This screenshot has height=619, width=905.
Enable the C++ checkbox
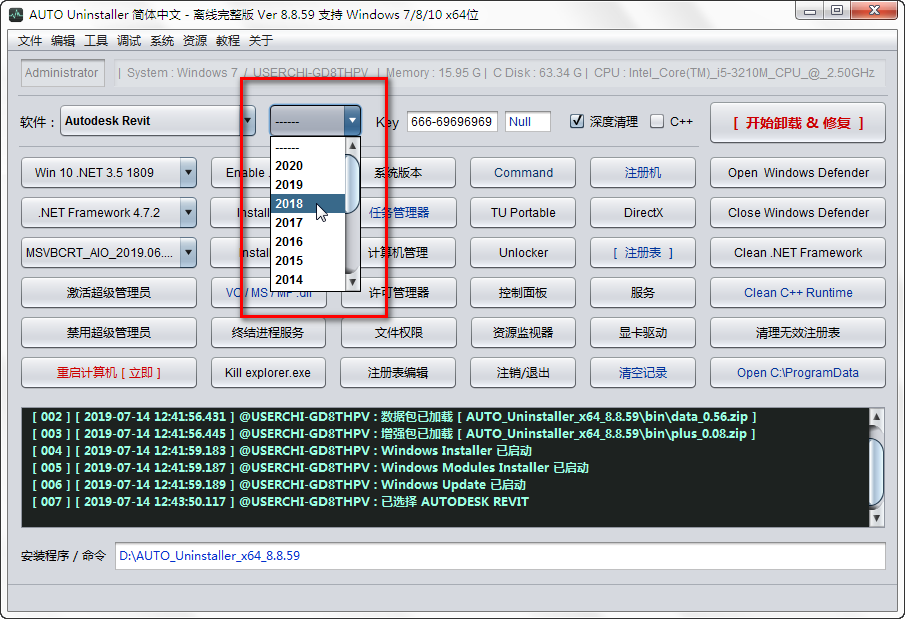(x=656, y=121)
